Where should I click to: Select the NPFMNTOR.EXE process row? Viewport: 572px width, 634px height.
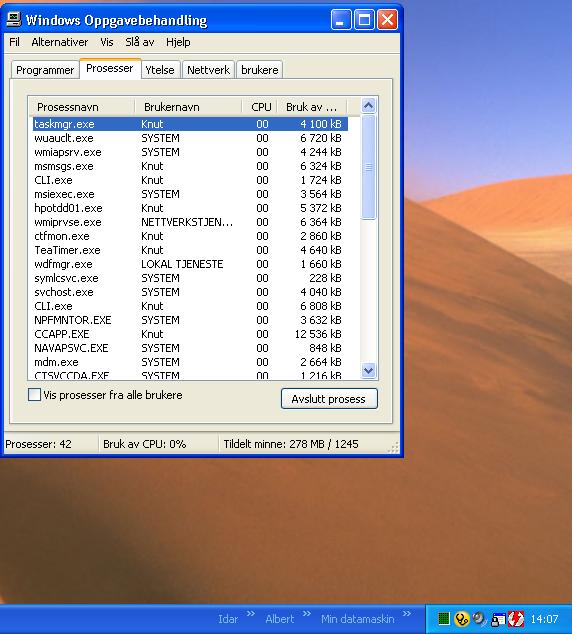coord(190,320)
